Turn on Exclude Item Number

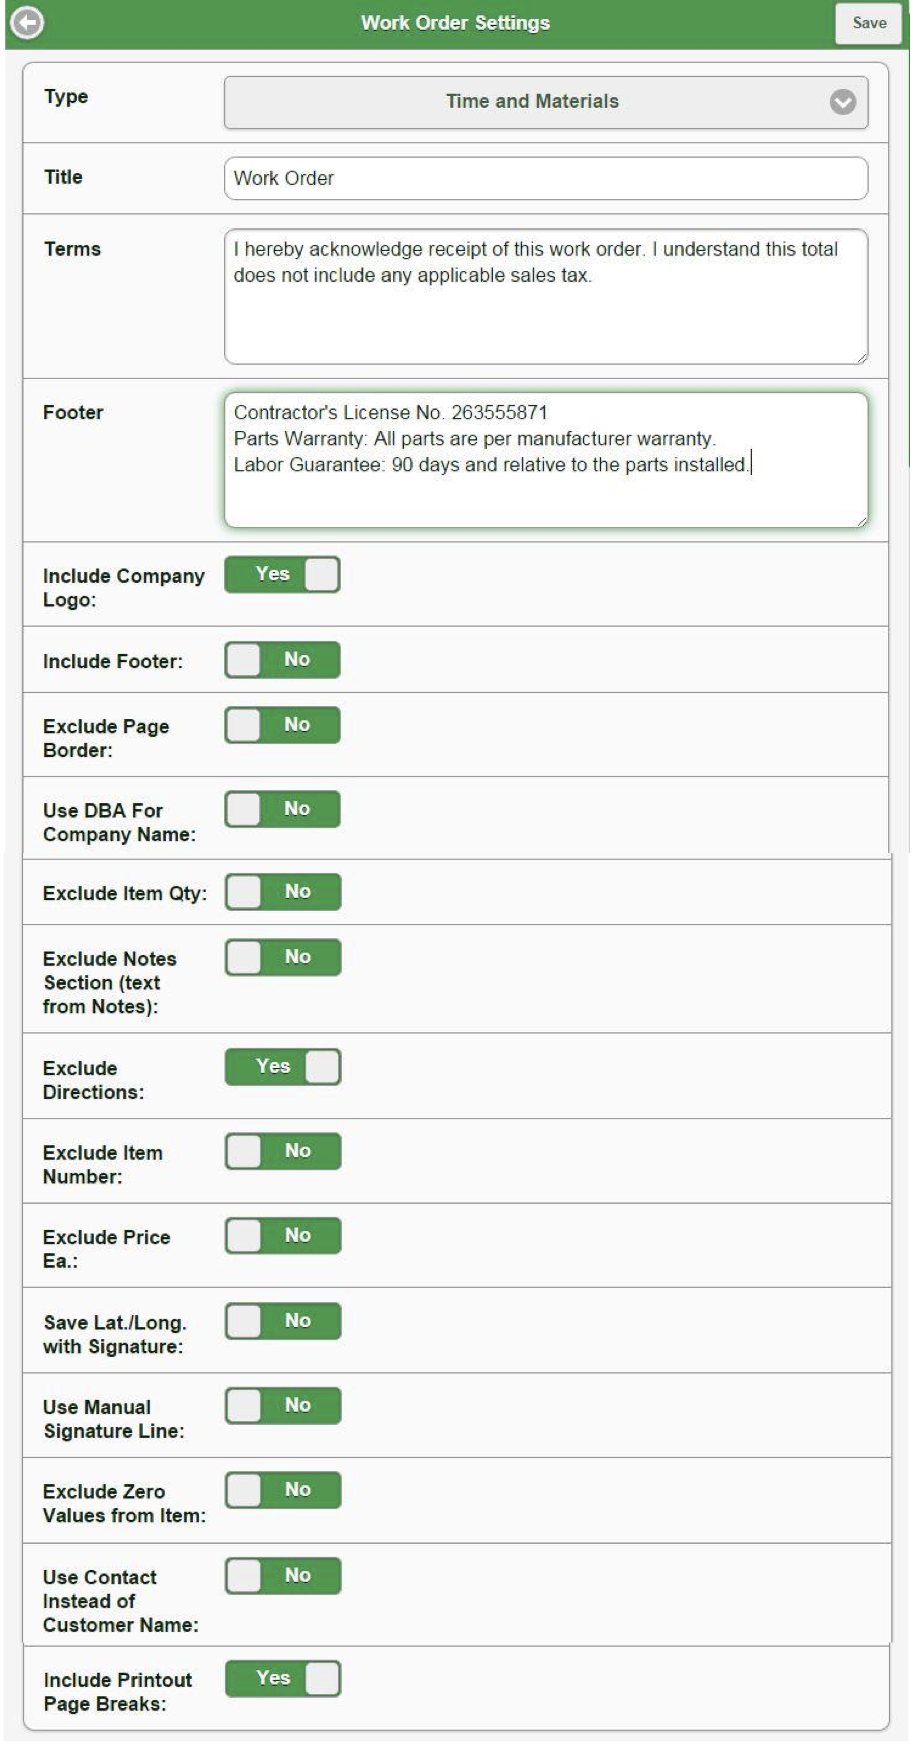[x=283, y=1150]
